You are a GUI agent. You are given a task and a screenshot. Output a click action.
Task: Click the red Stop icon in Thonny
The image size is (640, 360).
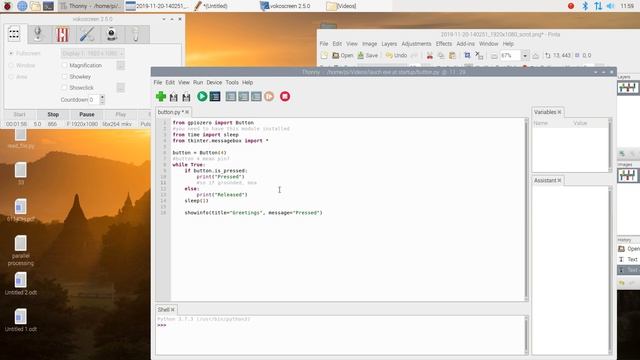285,96
